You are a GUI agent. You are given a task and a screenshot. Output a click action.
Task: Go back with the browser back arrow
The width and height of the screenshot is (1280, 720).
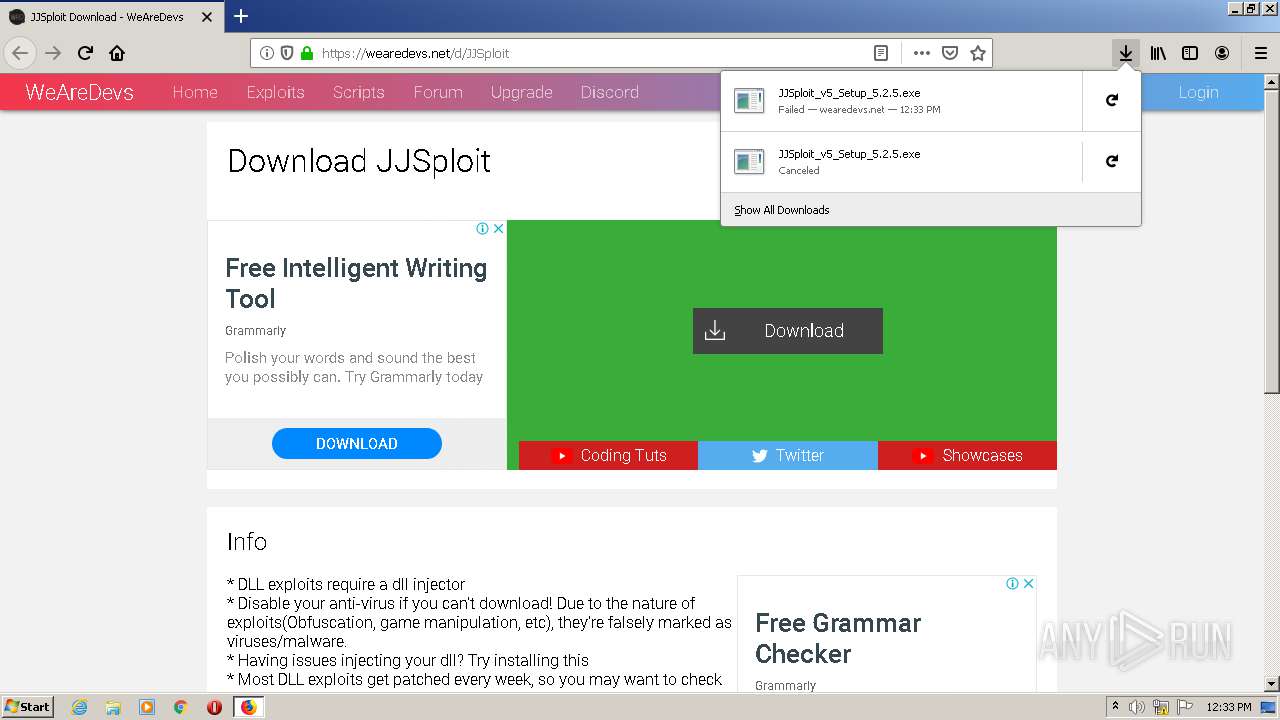[x=20, y=53]
